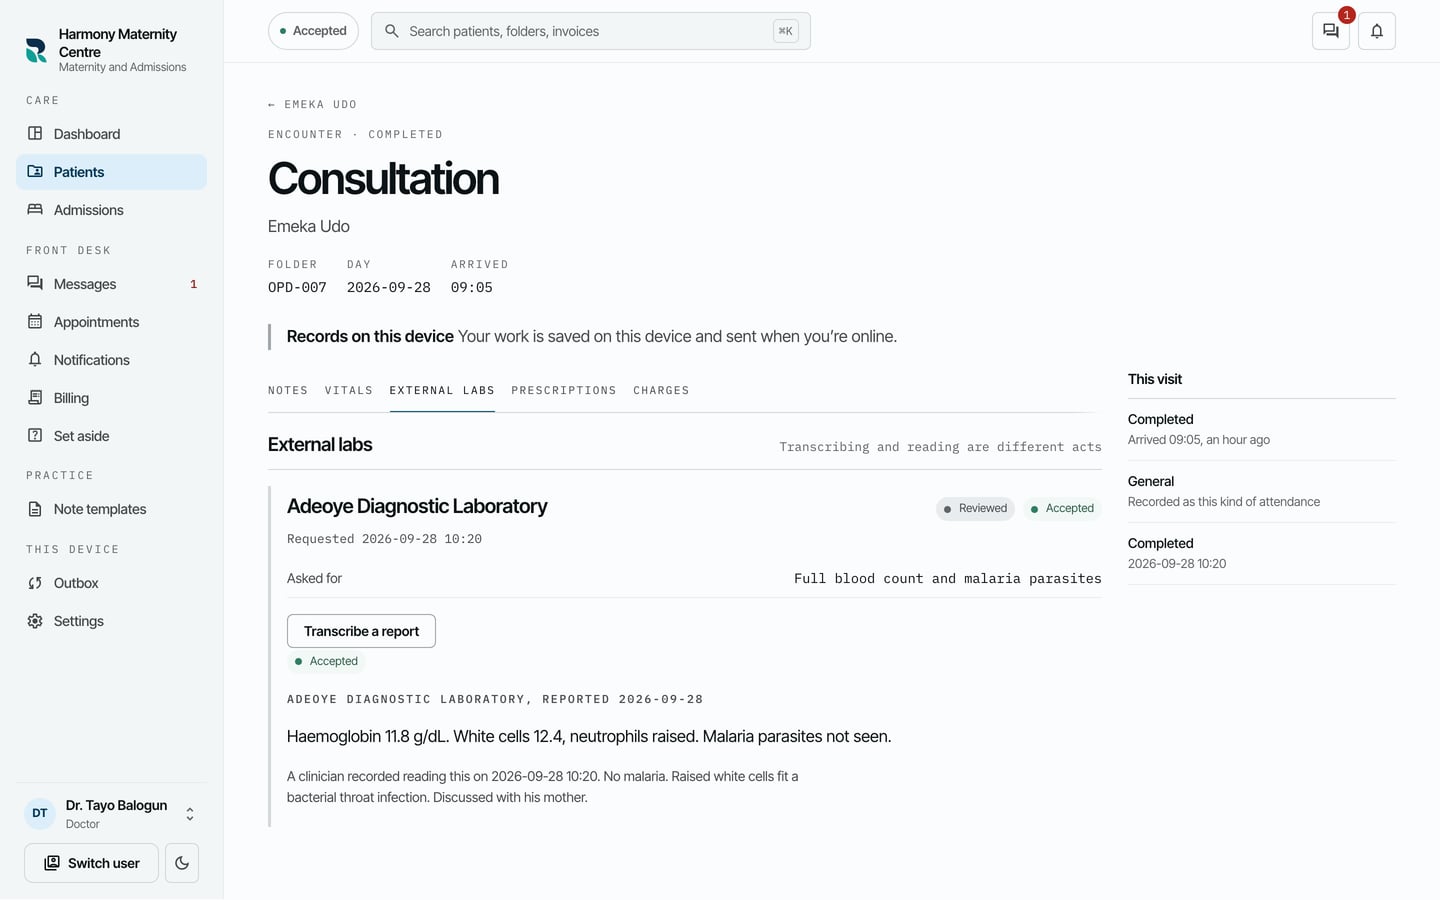Open the Charges tab
This screenshot has height=900, width=1440.
coord(661,390)
